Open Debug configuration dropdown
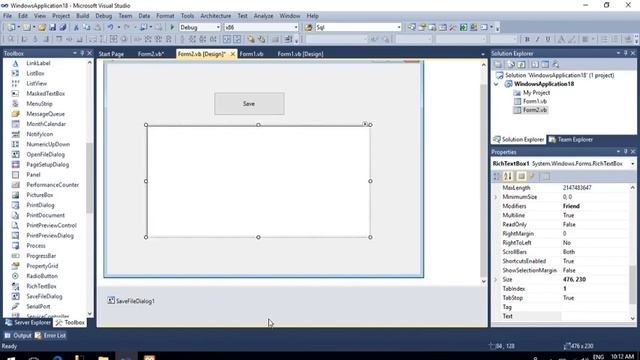The image size is (640, 360). (x=218, y=27)
